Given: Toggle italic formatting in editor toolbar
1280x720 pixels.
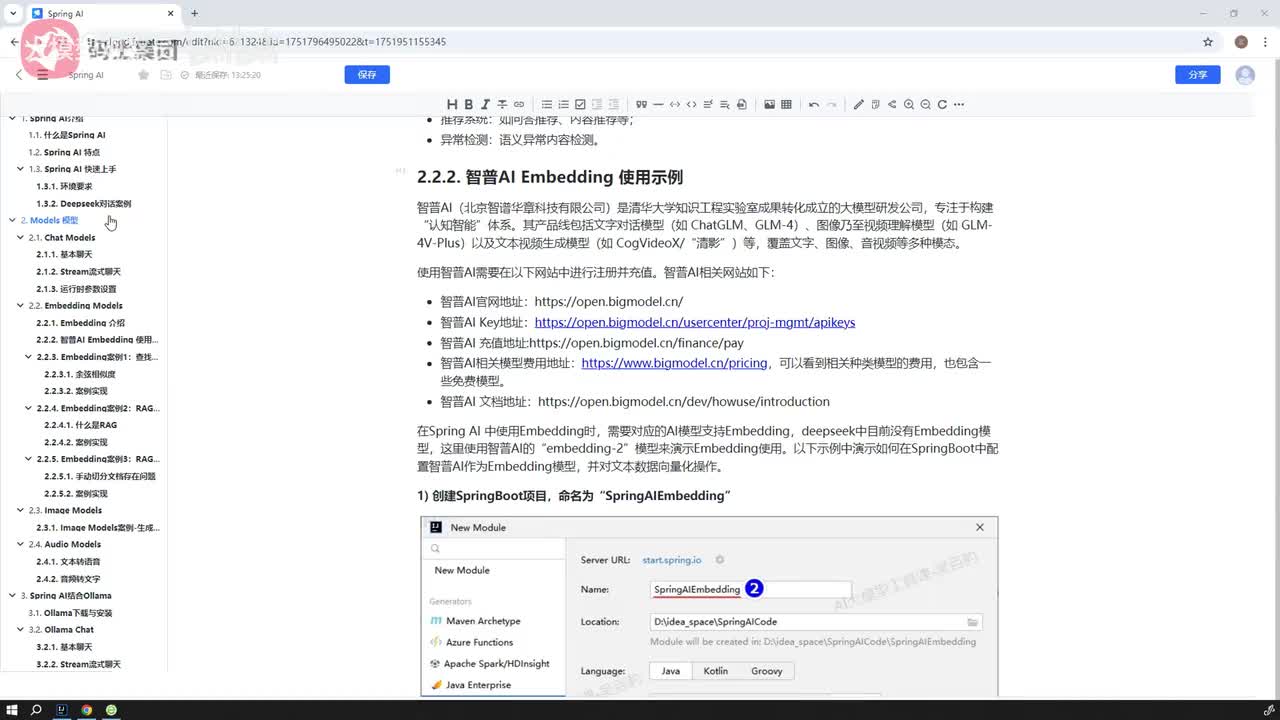Looking at the screenshot, I should pyautogui.click(x=485, y=104).
